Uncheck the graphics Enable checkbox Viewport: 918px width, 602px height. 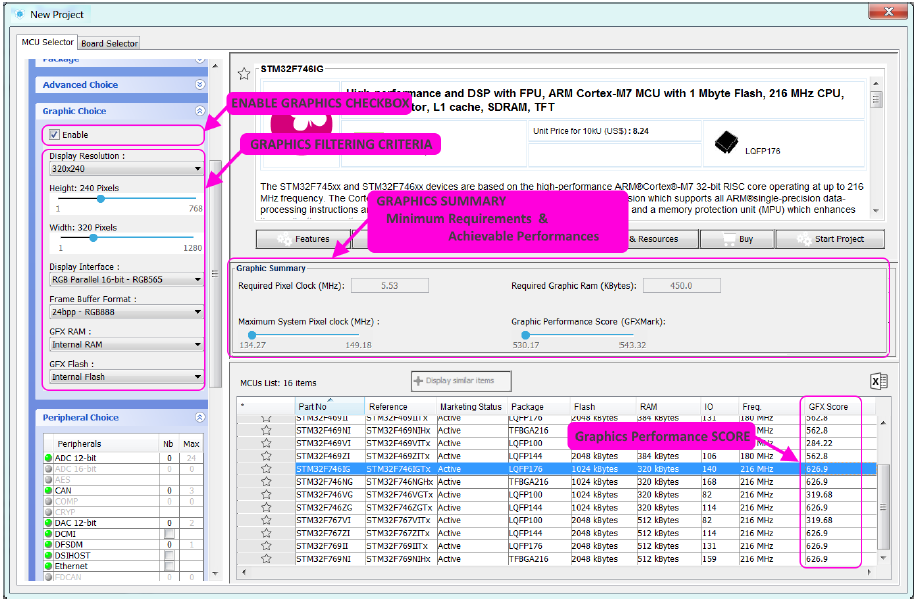[x=54, y=135]
